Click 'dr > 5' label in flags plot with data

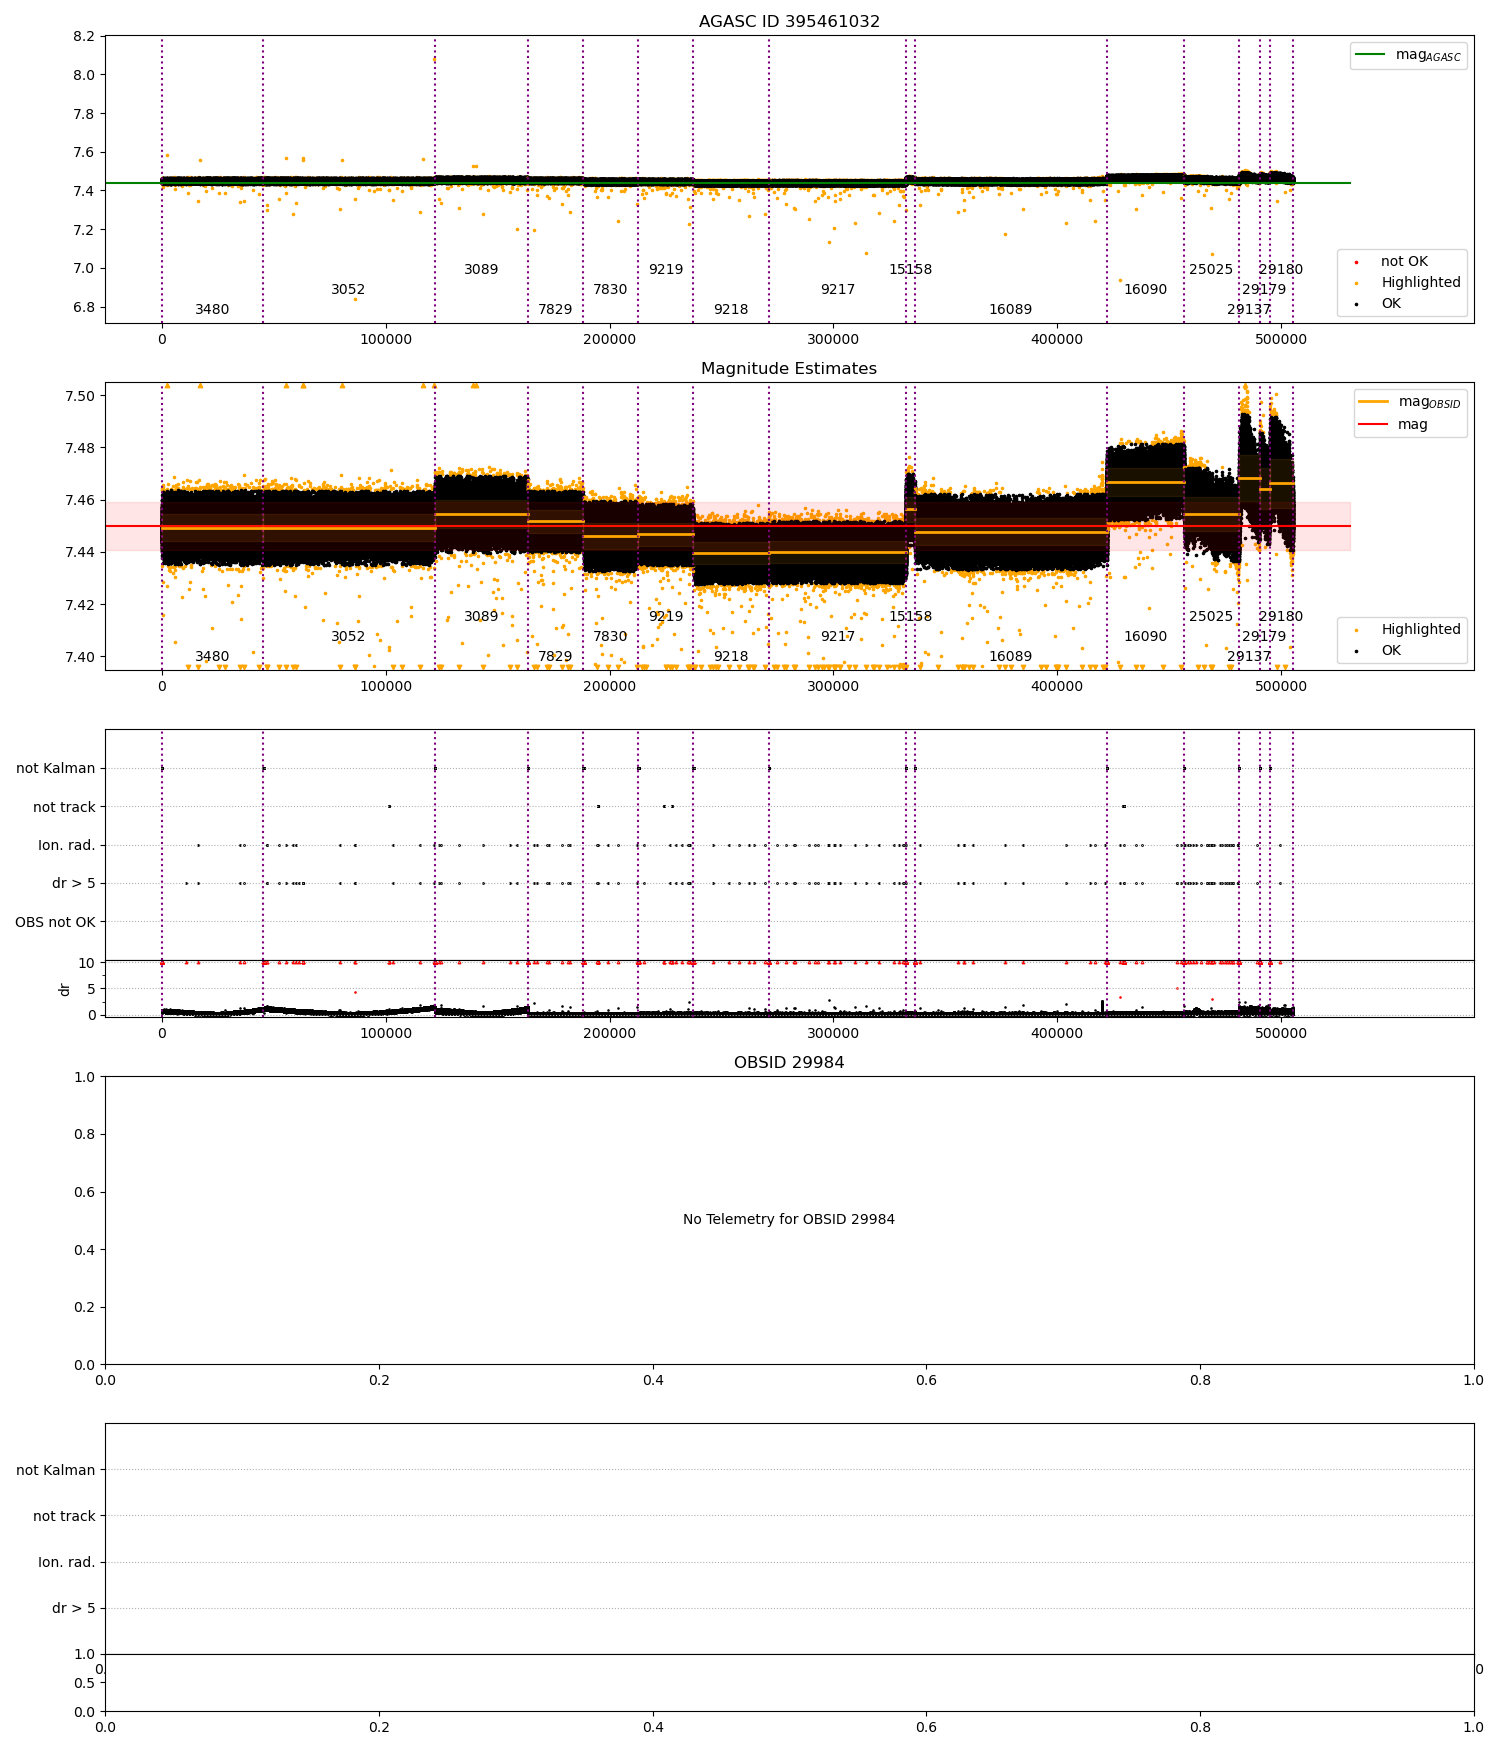click(x=74, y=884)
